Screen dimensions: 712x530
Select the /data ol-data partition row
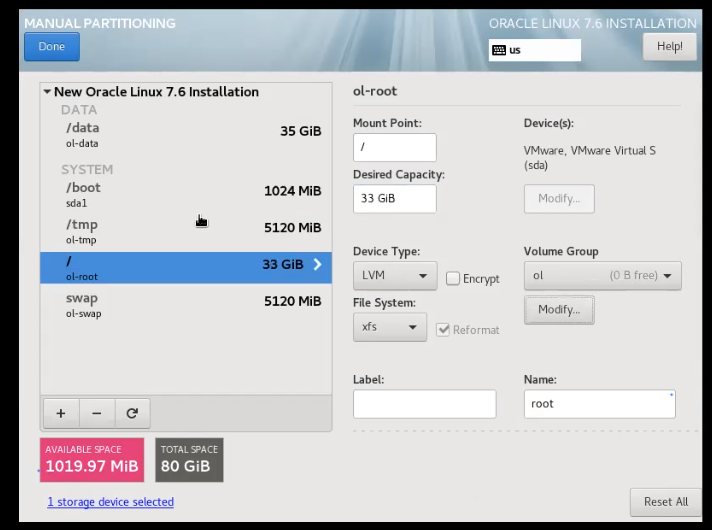[x=186, y=135]
